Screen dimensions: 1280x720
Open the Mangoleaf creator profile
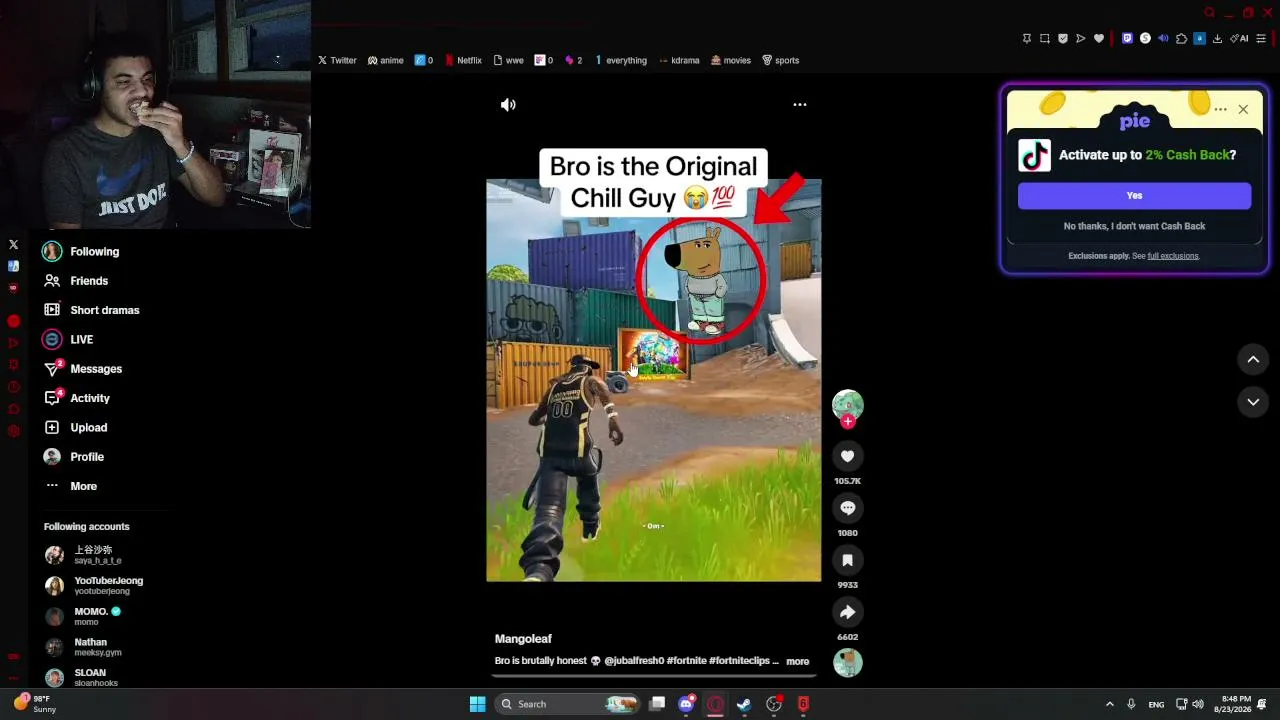(523, 639)
